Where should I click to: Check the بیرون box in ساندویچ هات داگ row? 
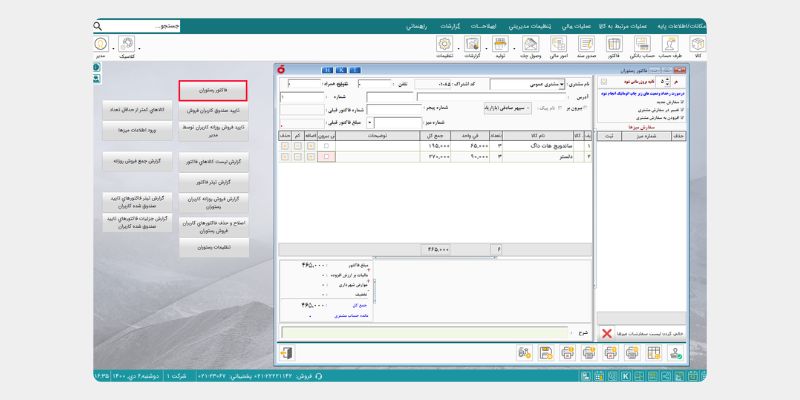[x=327, y=146]
